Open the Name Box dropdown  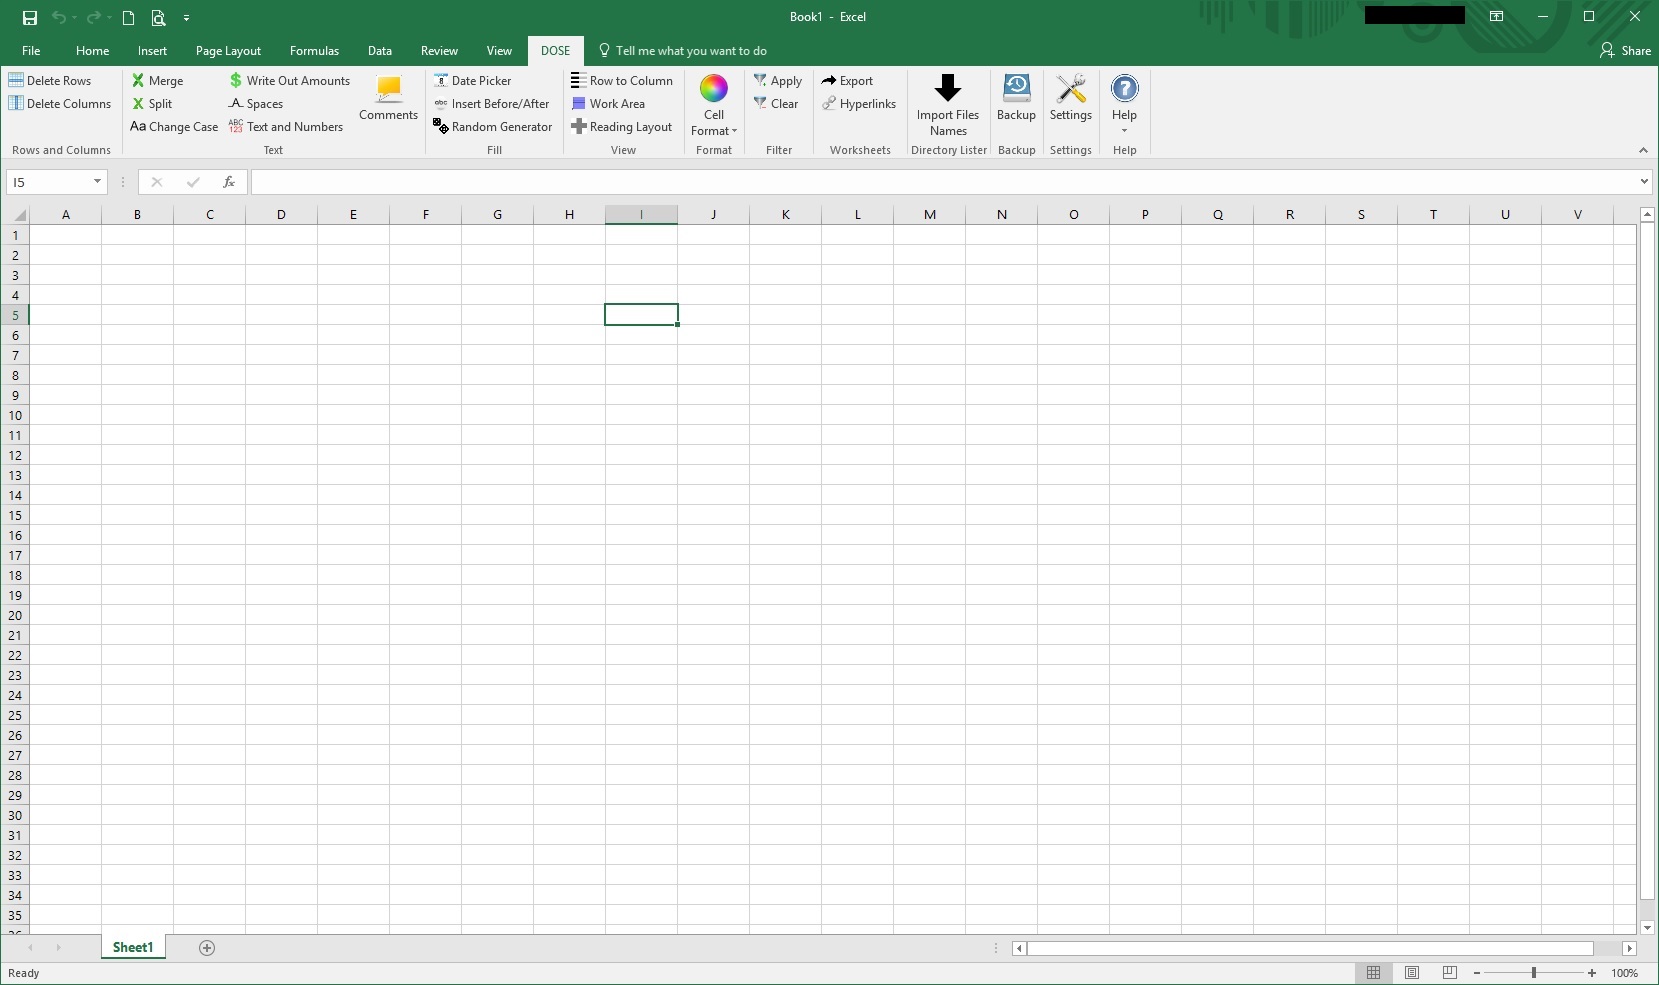(97, 181)
